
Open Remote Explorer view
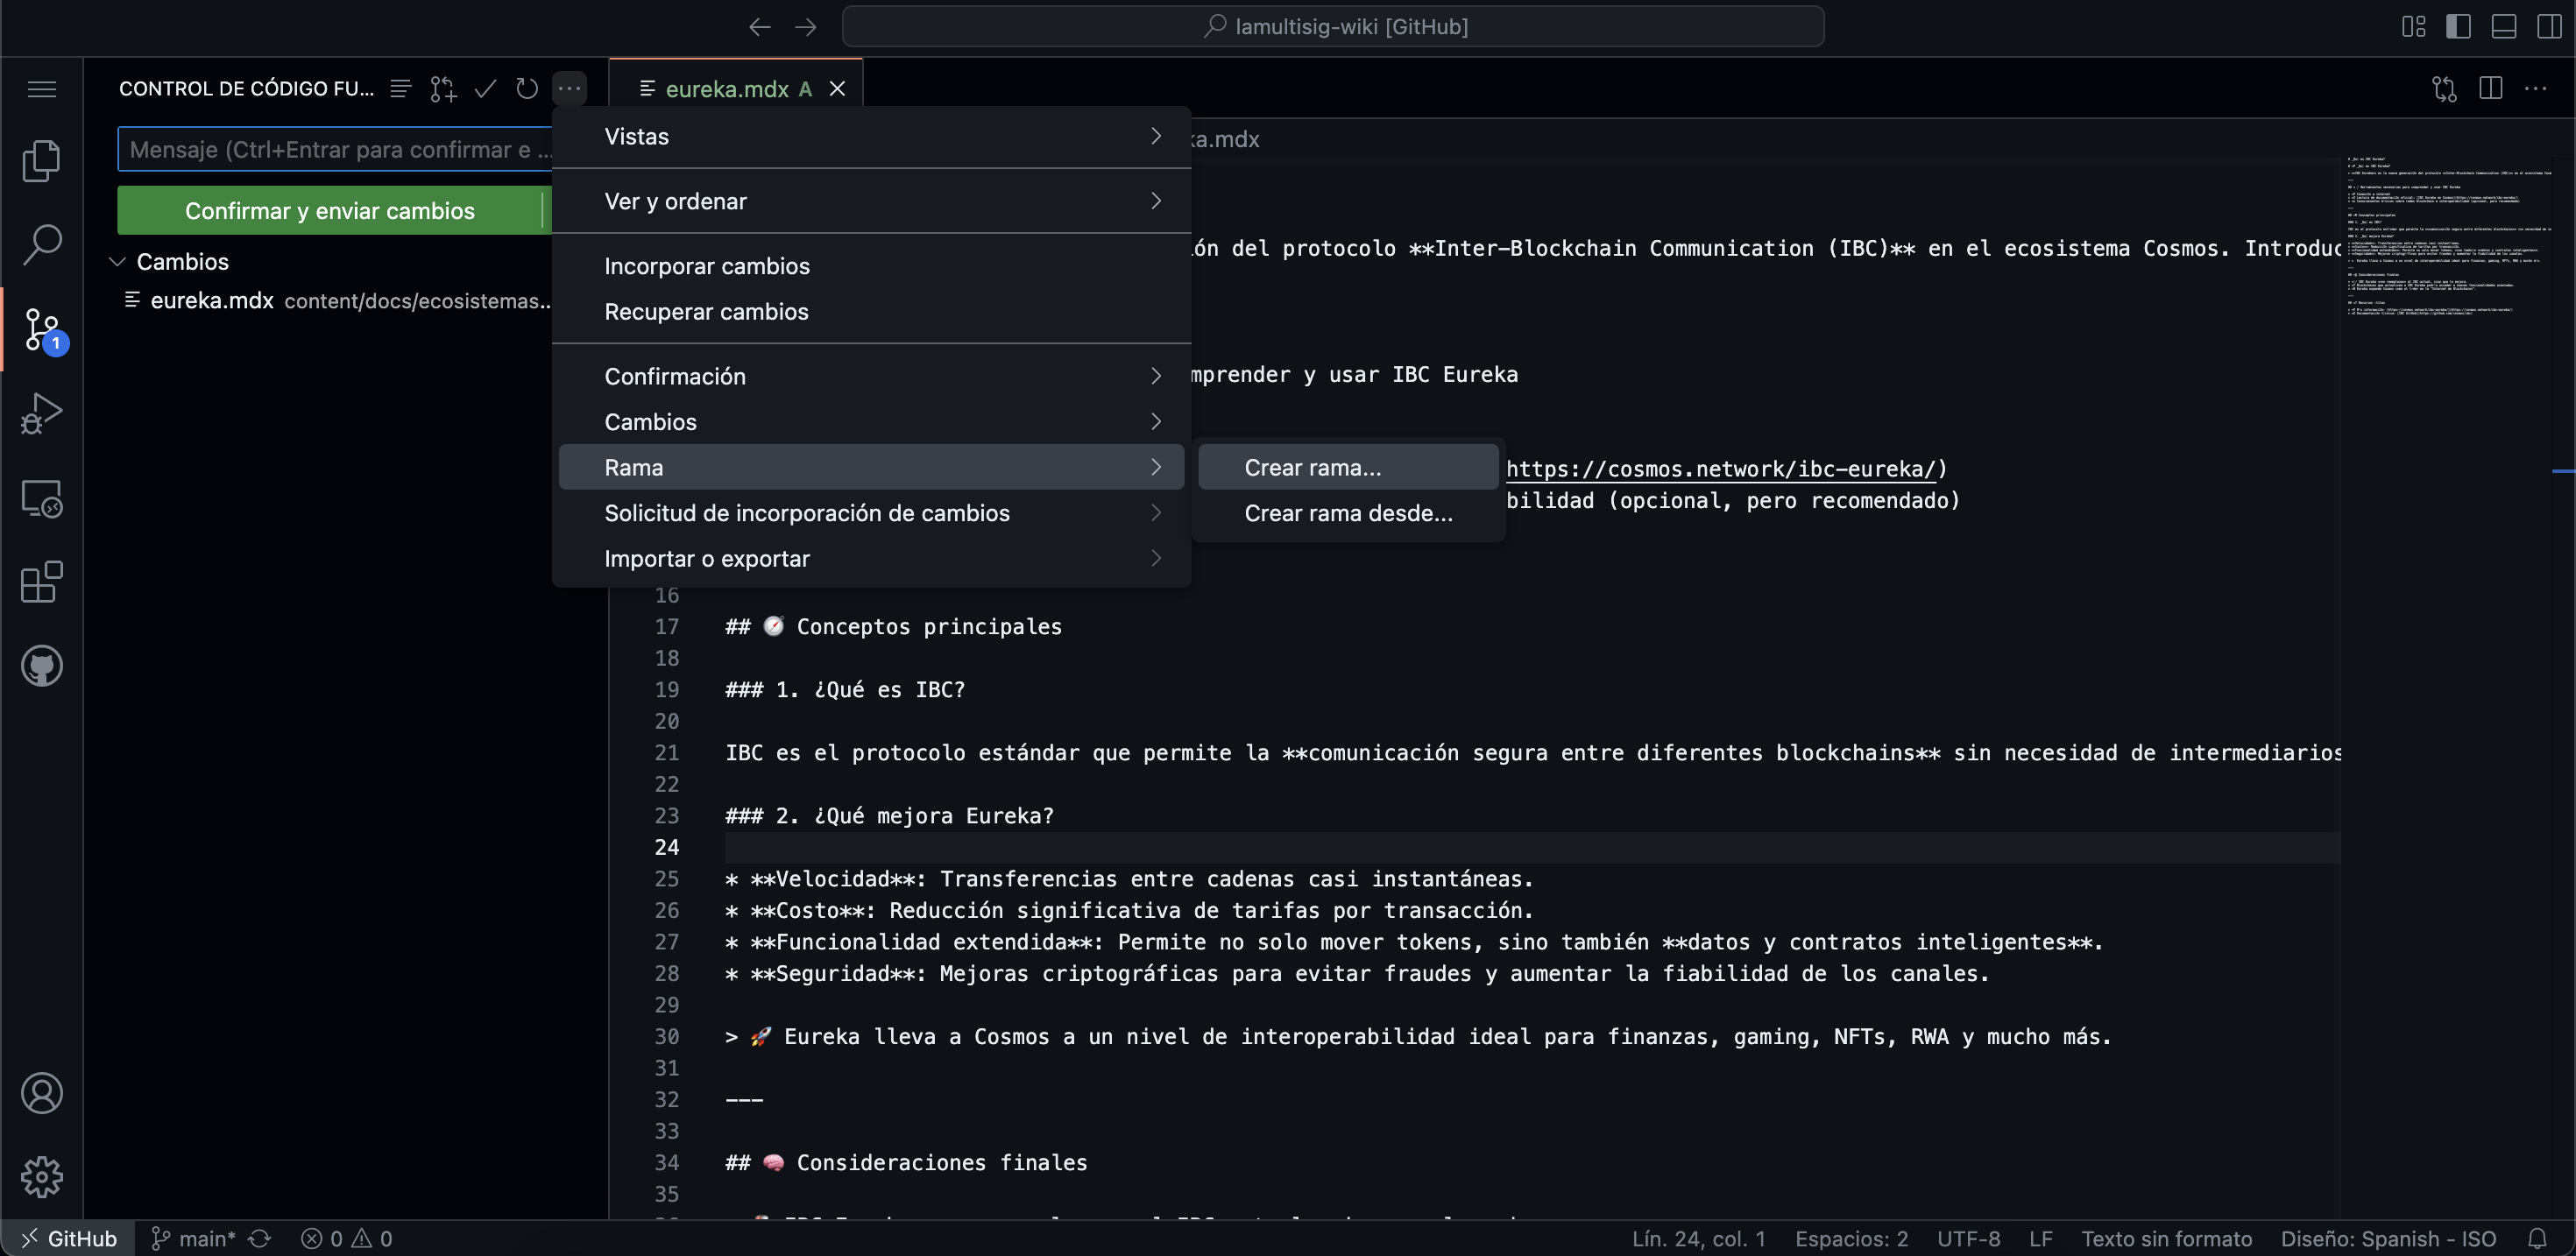click(x=41, y=498)
